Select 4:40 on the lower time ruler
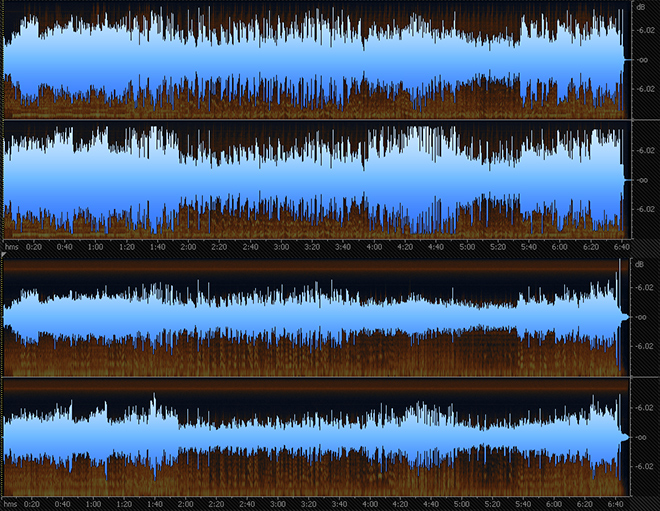This screenshot has height=511, width=660. tap(431, 504)
